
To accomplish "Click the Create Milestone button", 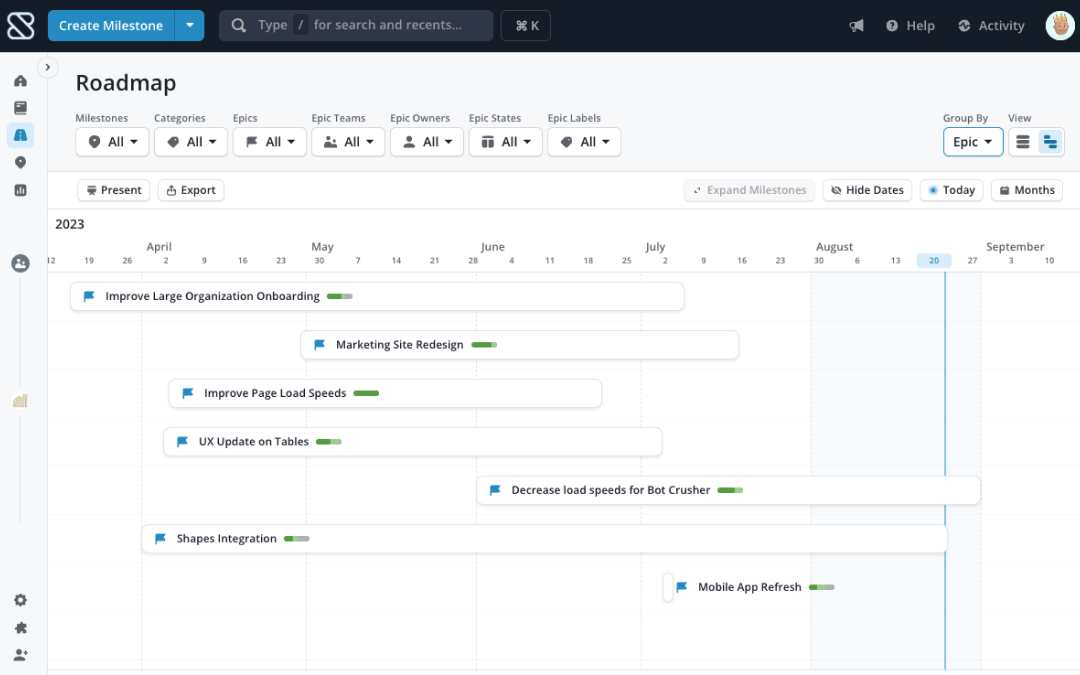I will (x=110, y=25).
